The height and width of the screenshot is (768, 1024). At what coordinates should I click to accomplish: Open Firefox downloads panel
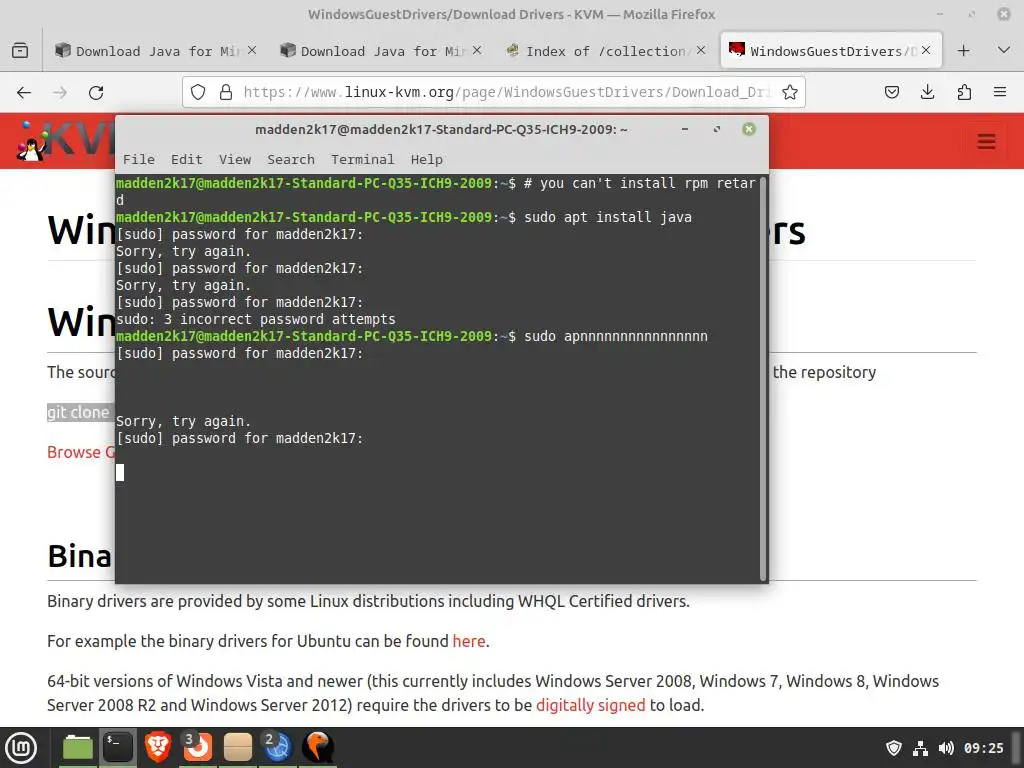point(927,92)
